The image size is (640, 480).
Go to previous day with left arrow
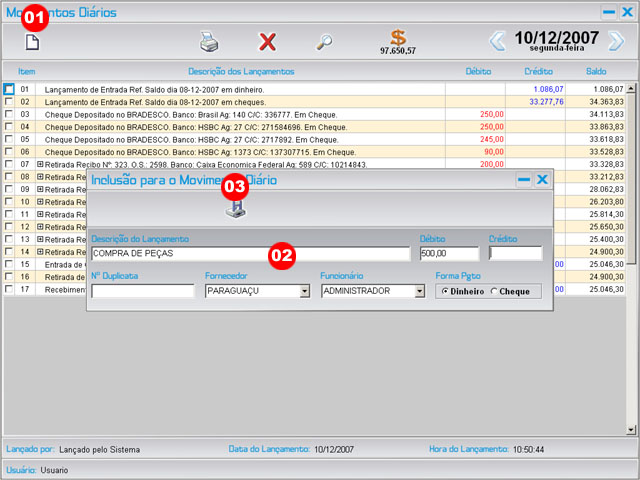coord(497,41)
